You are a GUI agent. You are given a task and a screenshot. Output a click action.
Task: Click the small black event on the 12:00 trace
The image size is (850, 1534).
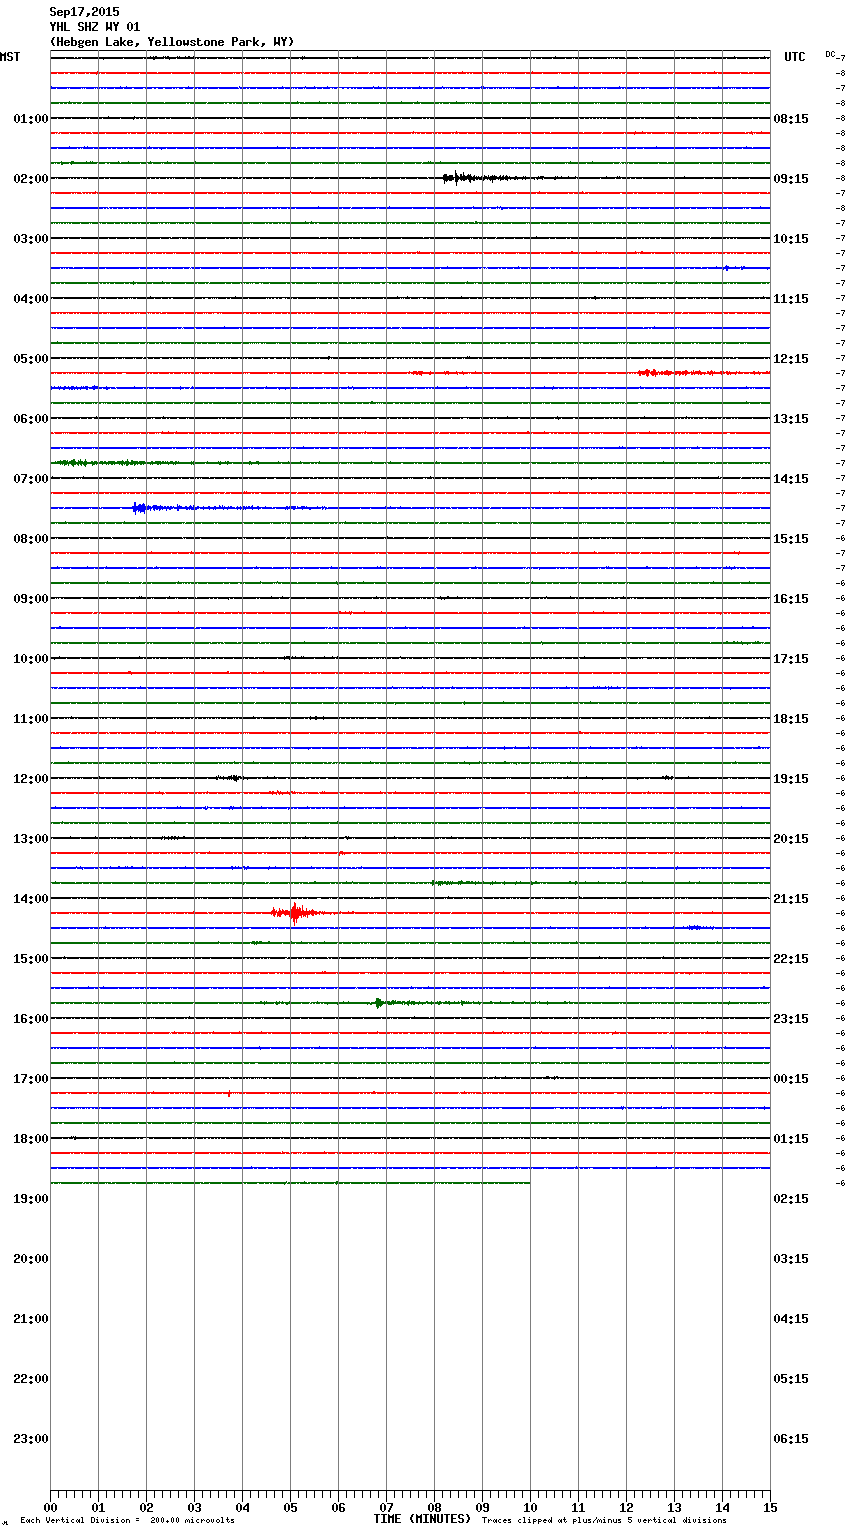point(230,778)
